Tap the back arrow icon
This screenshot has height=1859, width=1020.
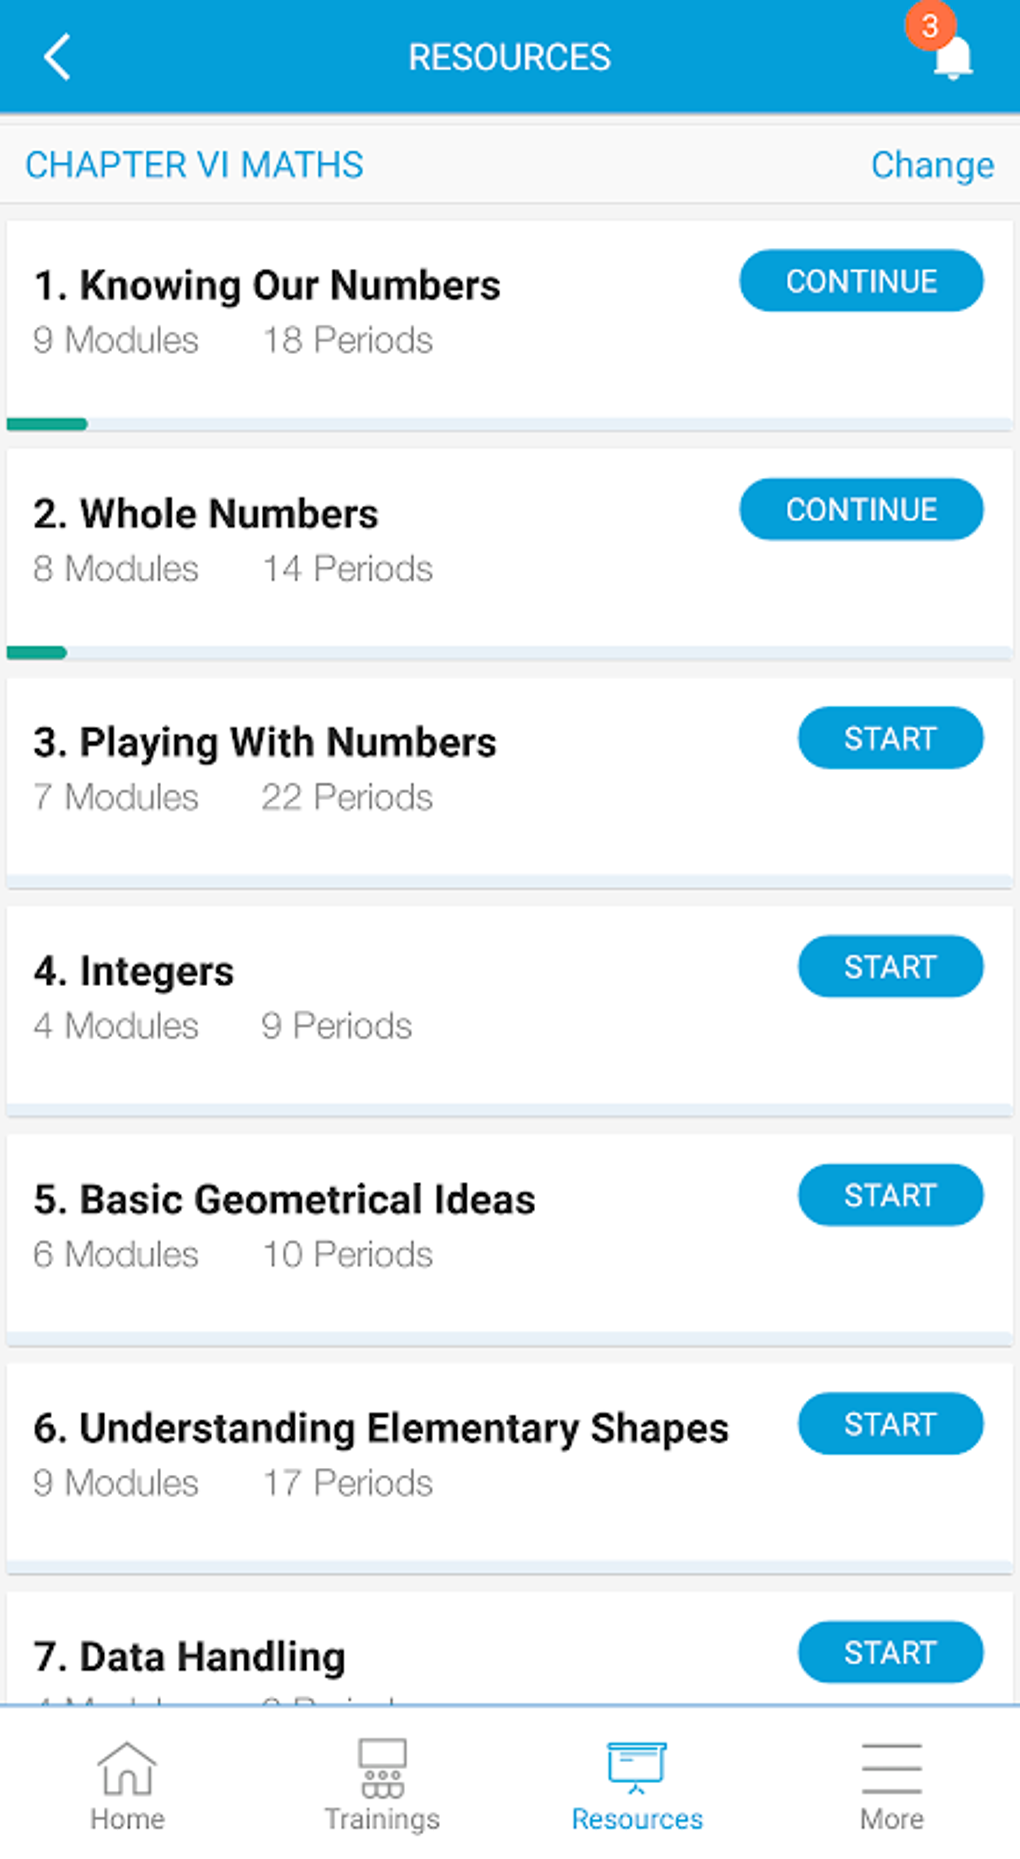click(x=58, y=57)
